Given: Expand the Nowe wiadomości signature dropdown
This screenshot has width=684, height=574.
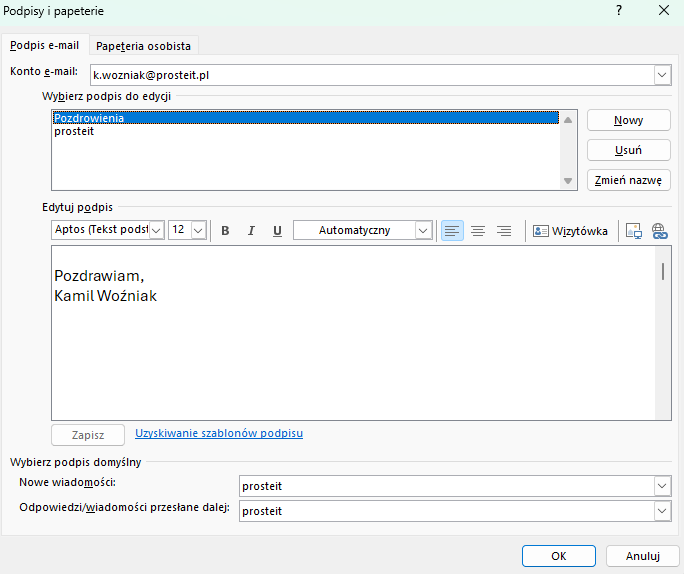Looking at the screenshot, I should 662,486.
